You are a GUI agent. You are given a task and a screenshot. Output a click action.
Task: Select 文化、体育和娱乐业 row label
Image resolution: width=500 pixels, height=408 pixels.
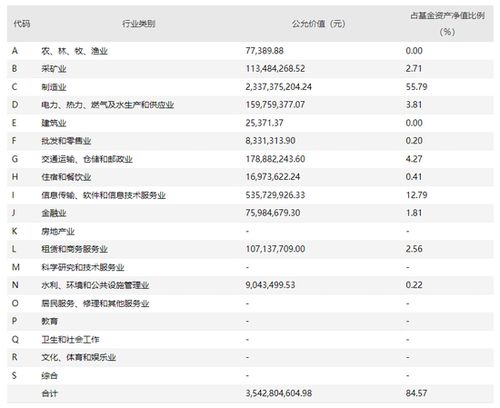pyautogui.click(x=78, y=358)
